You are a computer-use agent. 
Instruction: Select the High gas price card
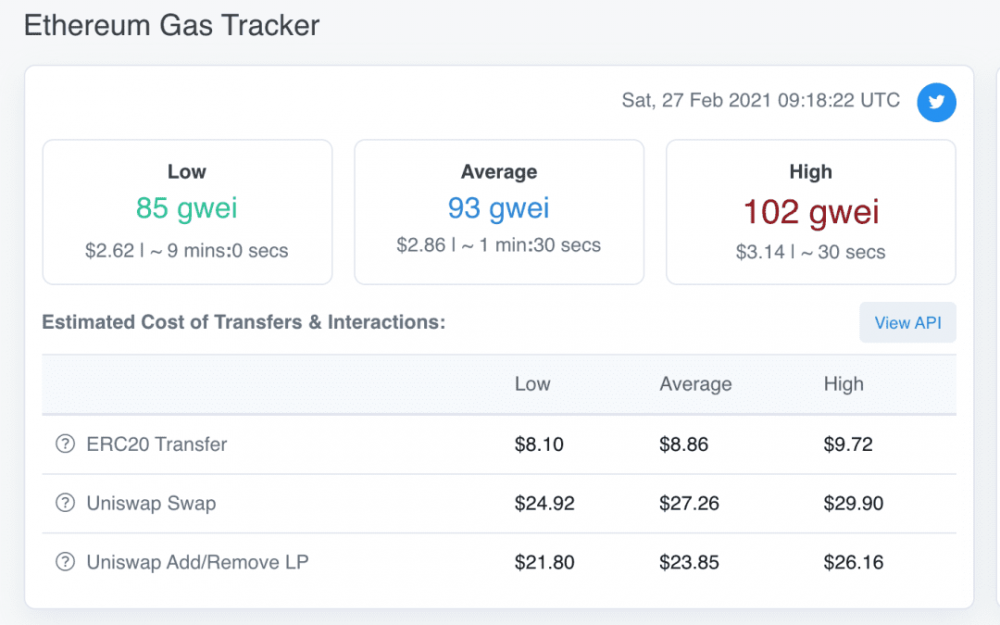[x=811, y=212]
